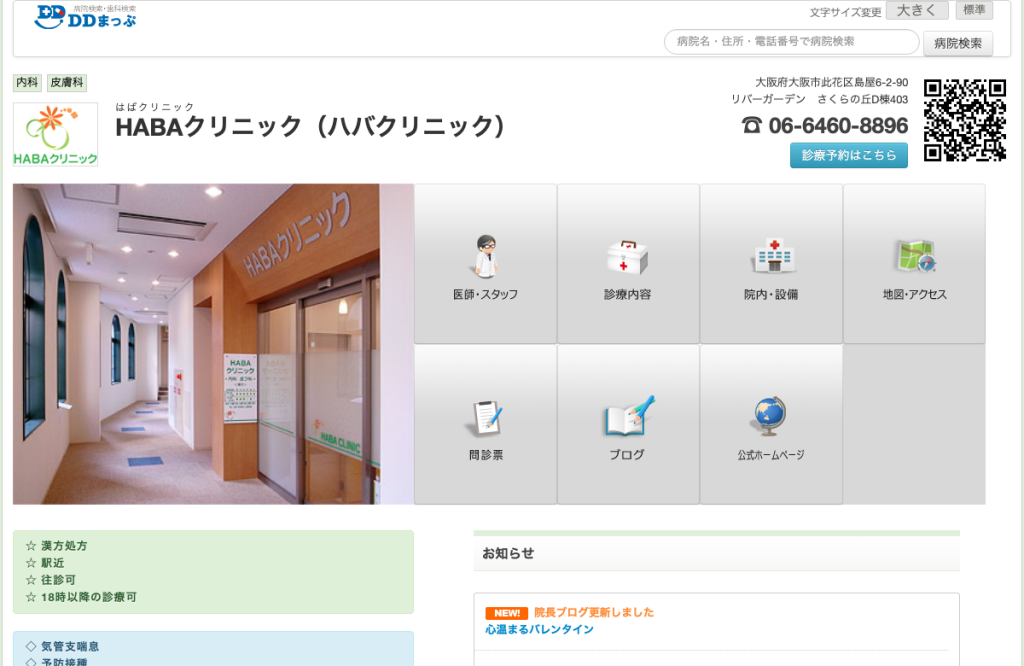Click the orange NEW! badge
Image resolution: width=1024 pixels, height=666 pixels.
point(506,613)
